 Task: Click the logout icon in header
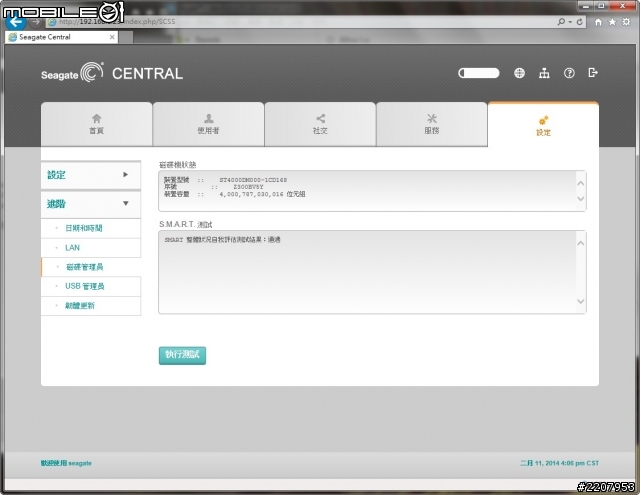click(x=593, y=73)
